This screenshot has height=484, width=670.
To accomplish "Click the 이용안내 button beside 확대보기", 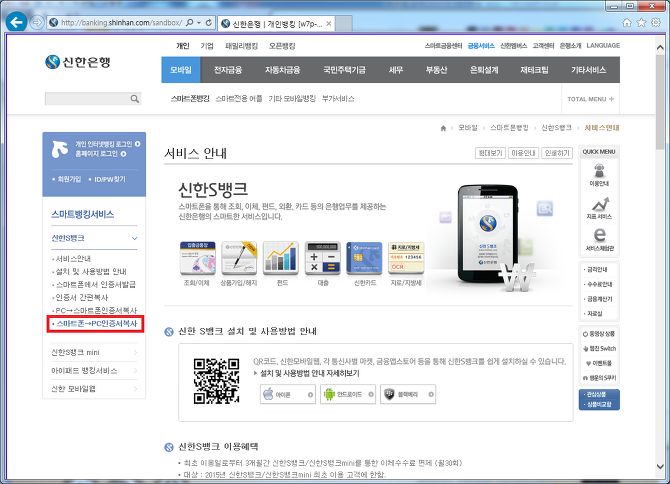I will (523, 153).
